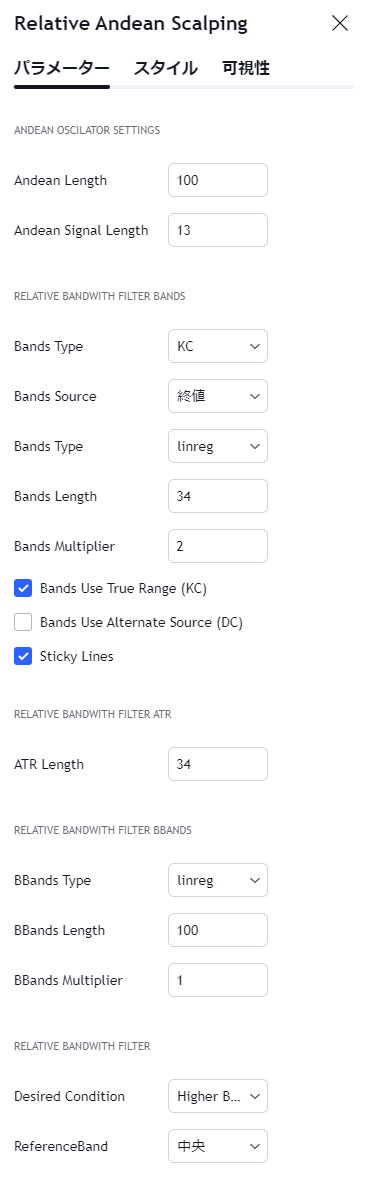
Task: Open the BBands Type dropdown
Action: [x=218, y=880]
